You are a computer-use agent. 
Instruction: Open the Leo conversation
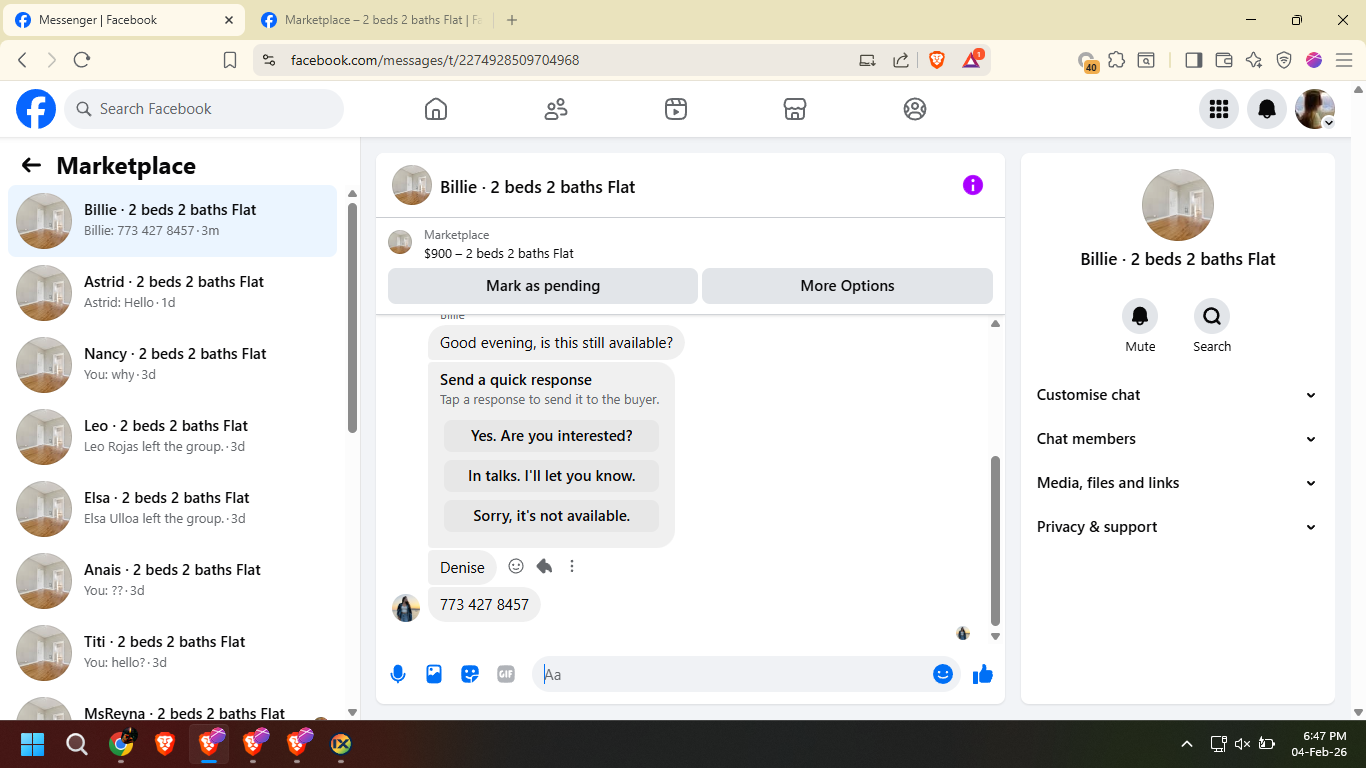172,437
